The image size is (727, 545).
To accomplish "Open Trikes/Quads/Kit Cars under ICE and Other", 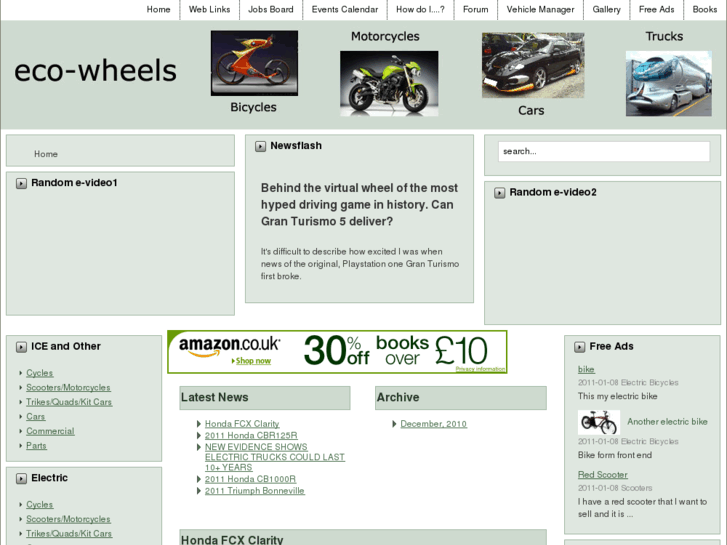I will coord(69,402).
